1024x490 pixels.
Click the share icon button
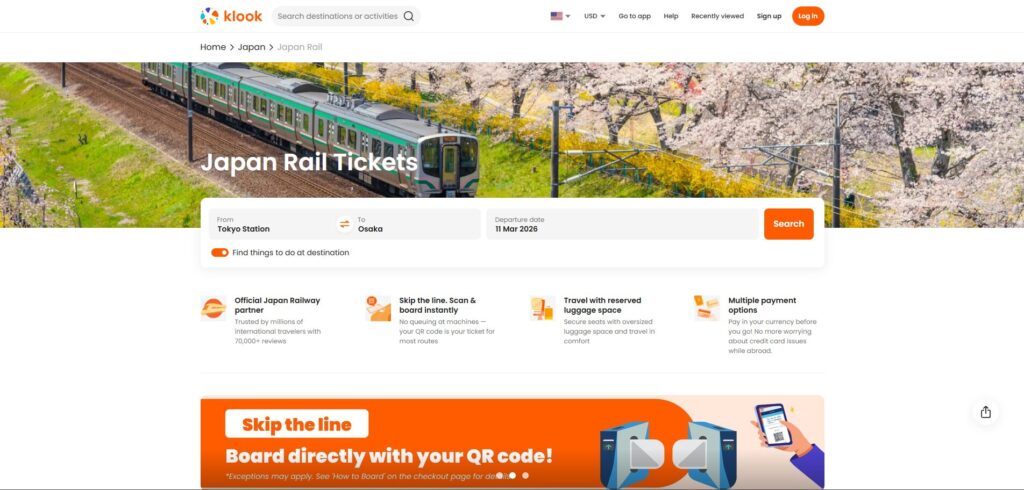(x=985, y=412)
